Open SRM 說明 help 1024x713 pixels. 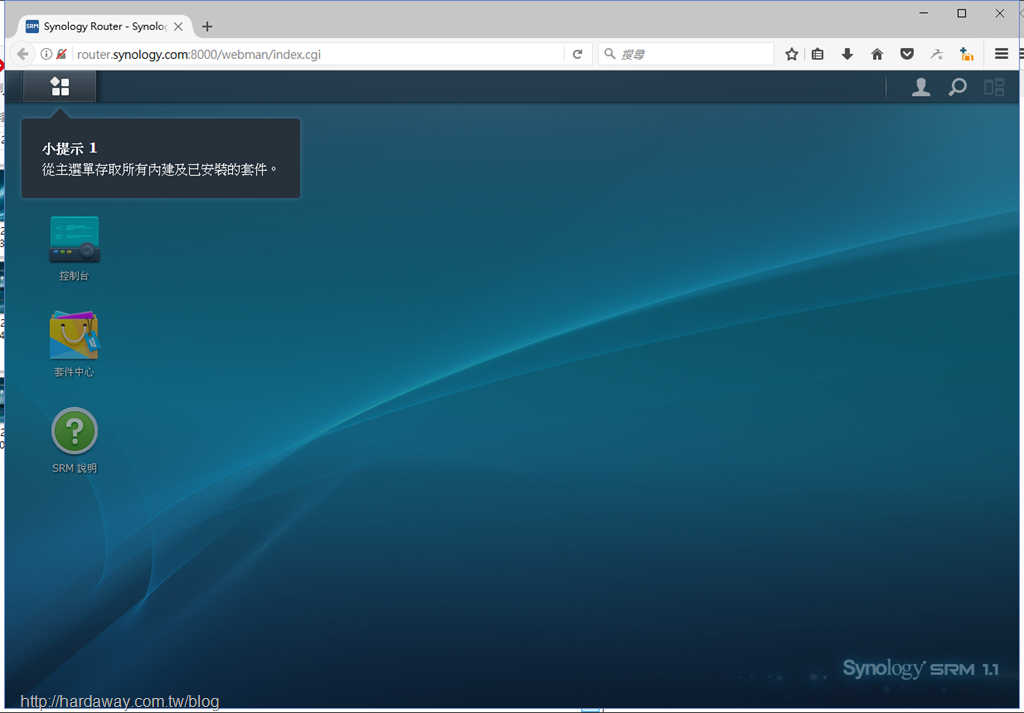74,440
